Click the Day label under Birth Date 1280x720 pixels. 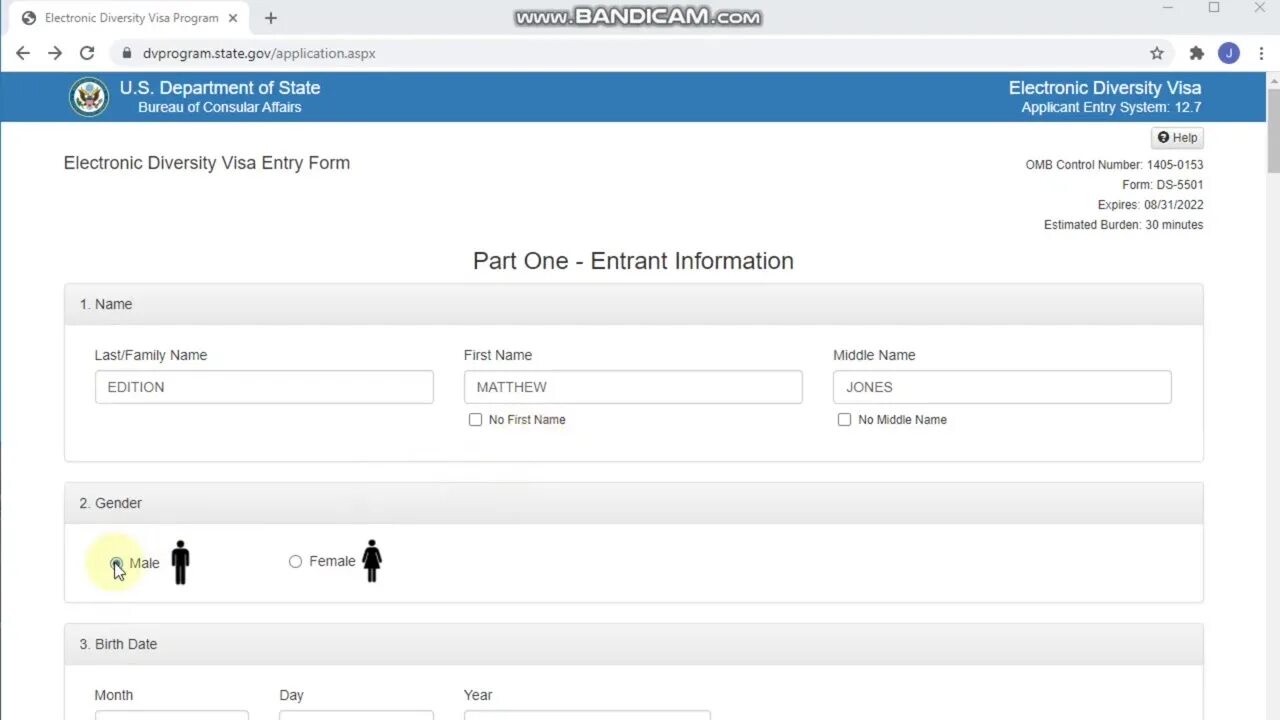292,695
